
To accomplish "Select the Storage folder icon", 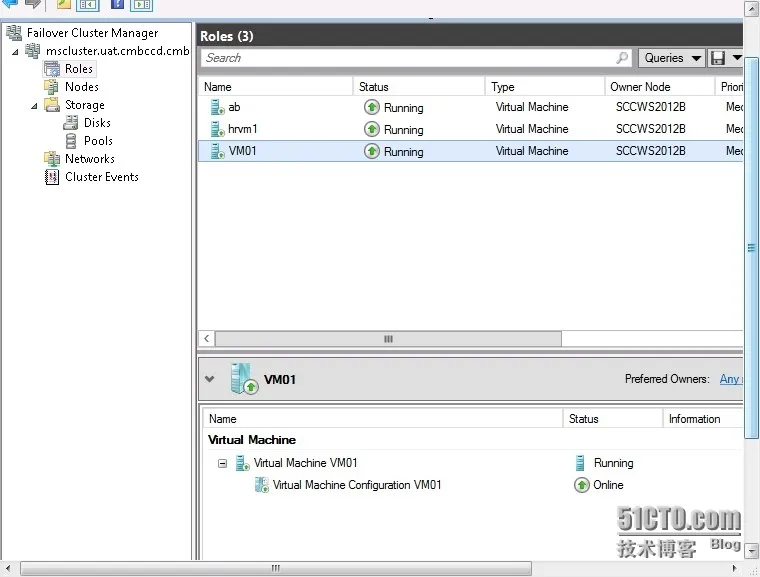I will (52, 104).
